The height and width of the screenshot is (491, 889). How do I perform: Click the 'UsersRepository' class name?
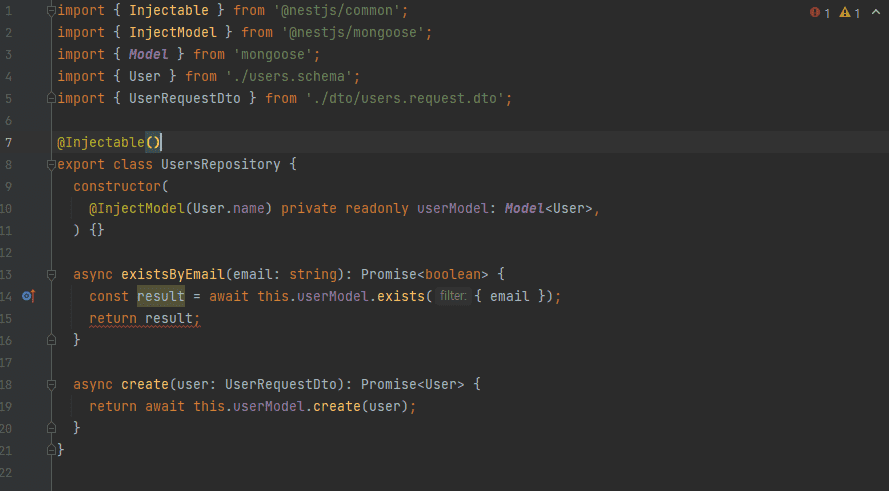pos(221,164)
